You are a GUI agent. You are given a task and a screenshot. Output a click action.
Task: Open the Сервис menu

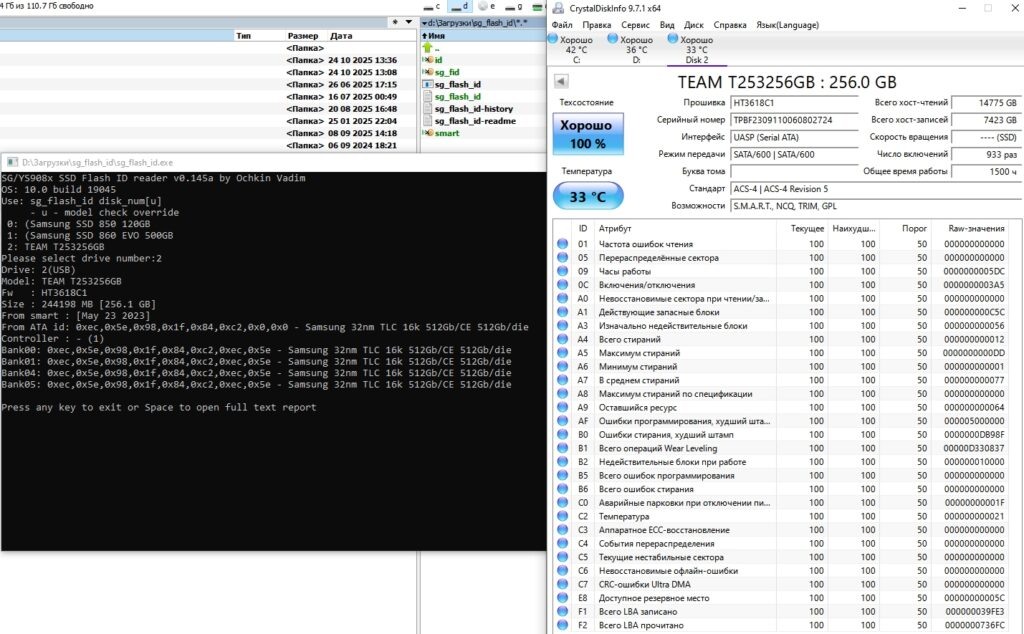click(635, 25)
